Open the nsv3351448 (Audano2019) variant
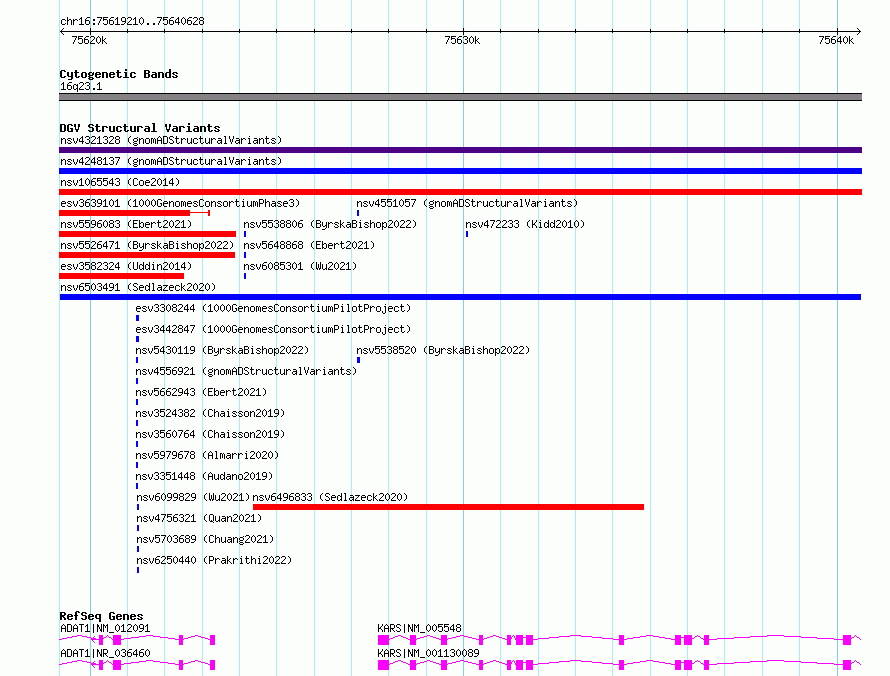 [204, 476]
